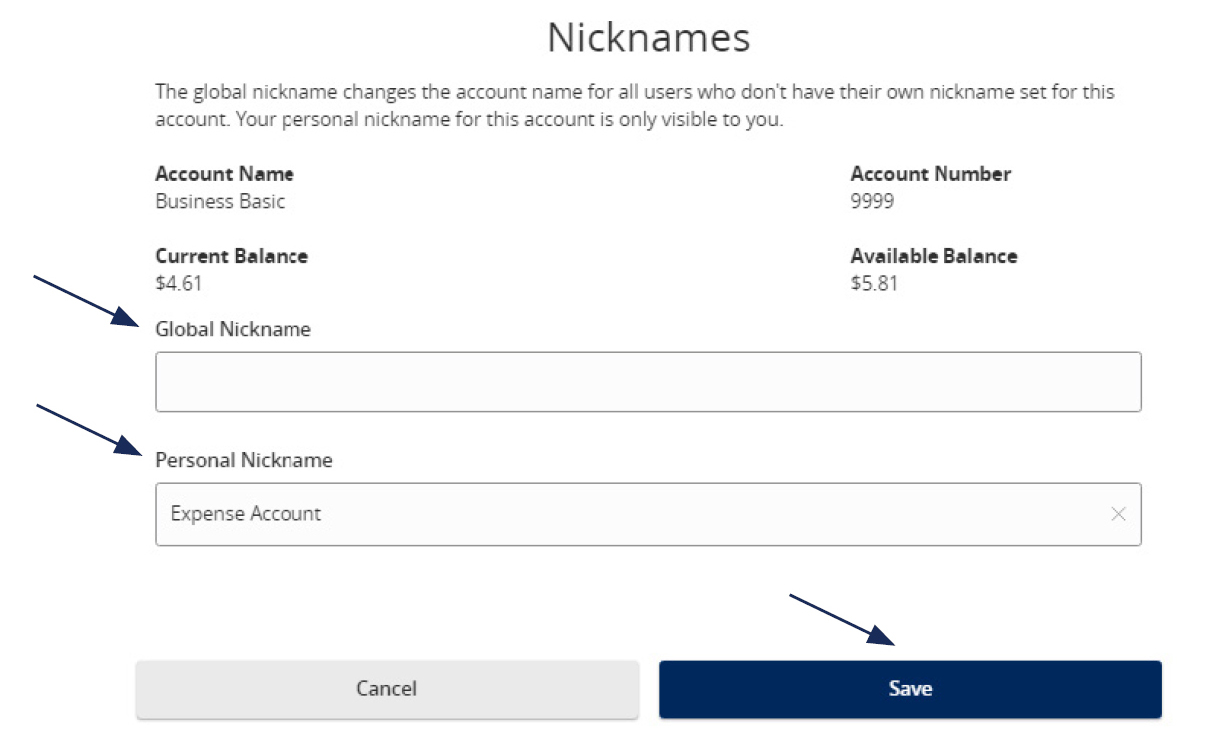Click the account name 'Business Basic'
This screenshot has height=756, width=1218.
tap(220, 201)
